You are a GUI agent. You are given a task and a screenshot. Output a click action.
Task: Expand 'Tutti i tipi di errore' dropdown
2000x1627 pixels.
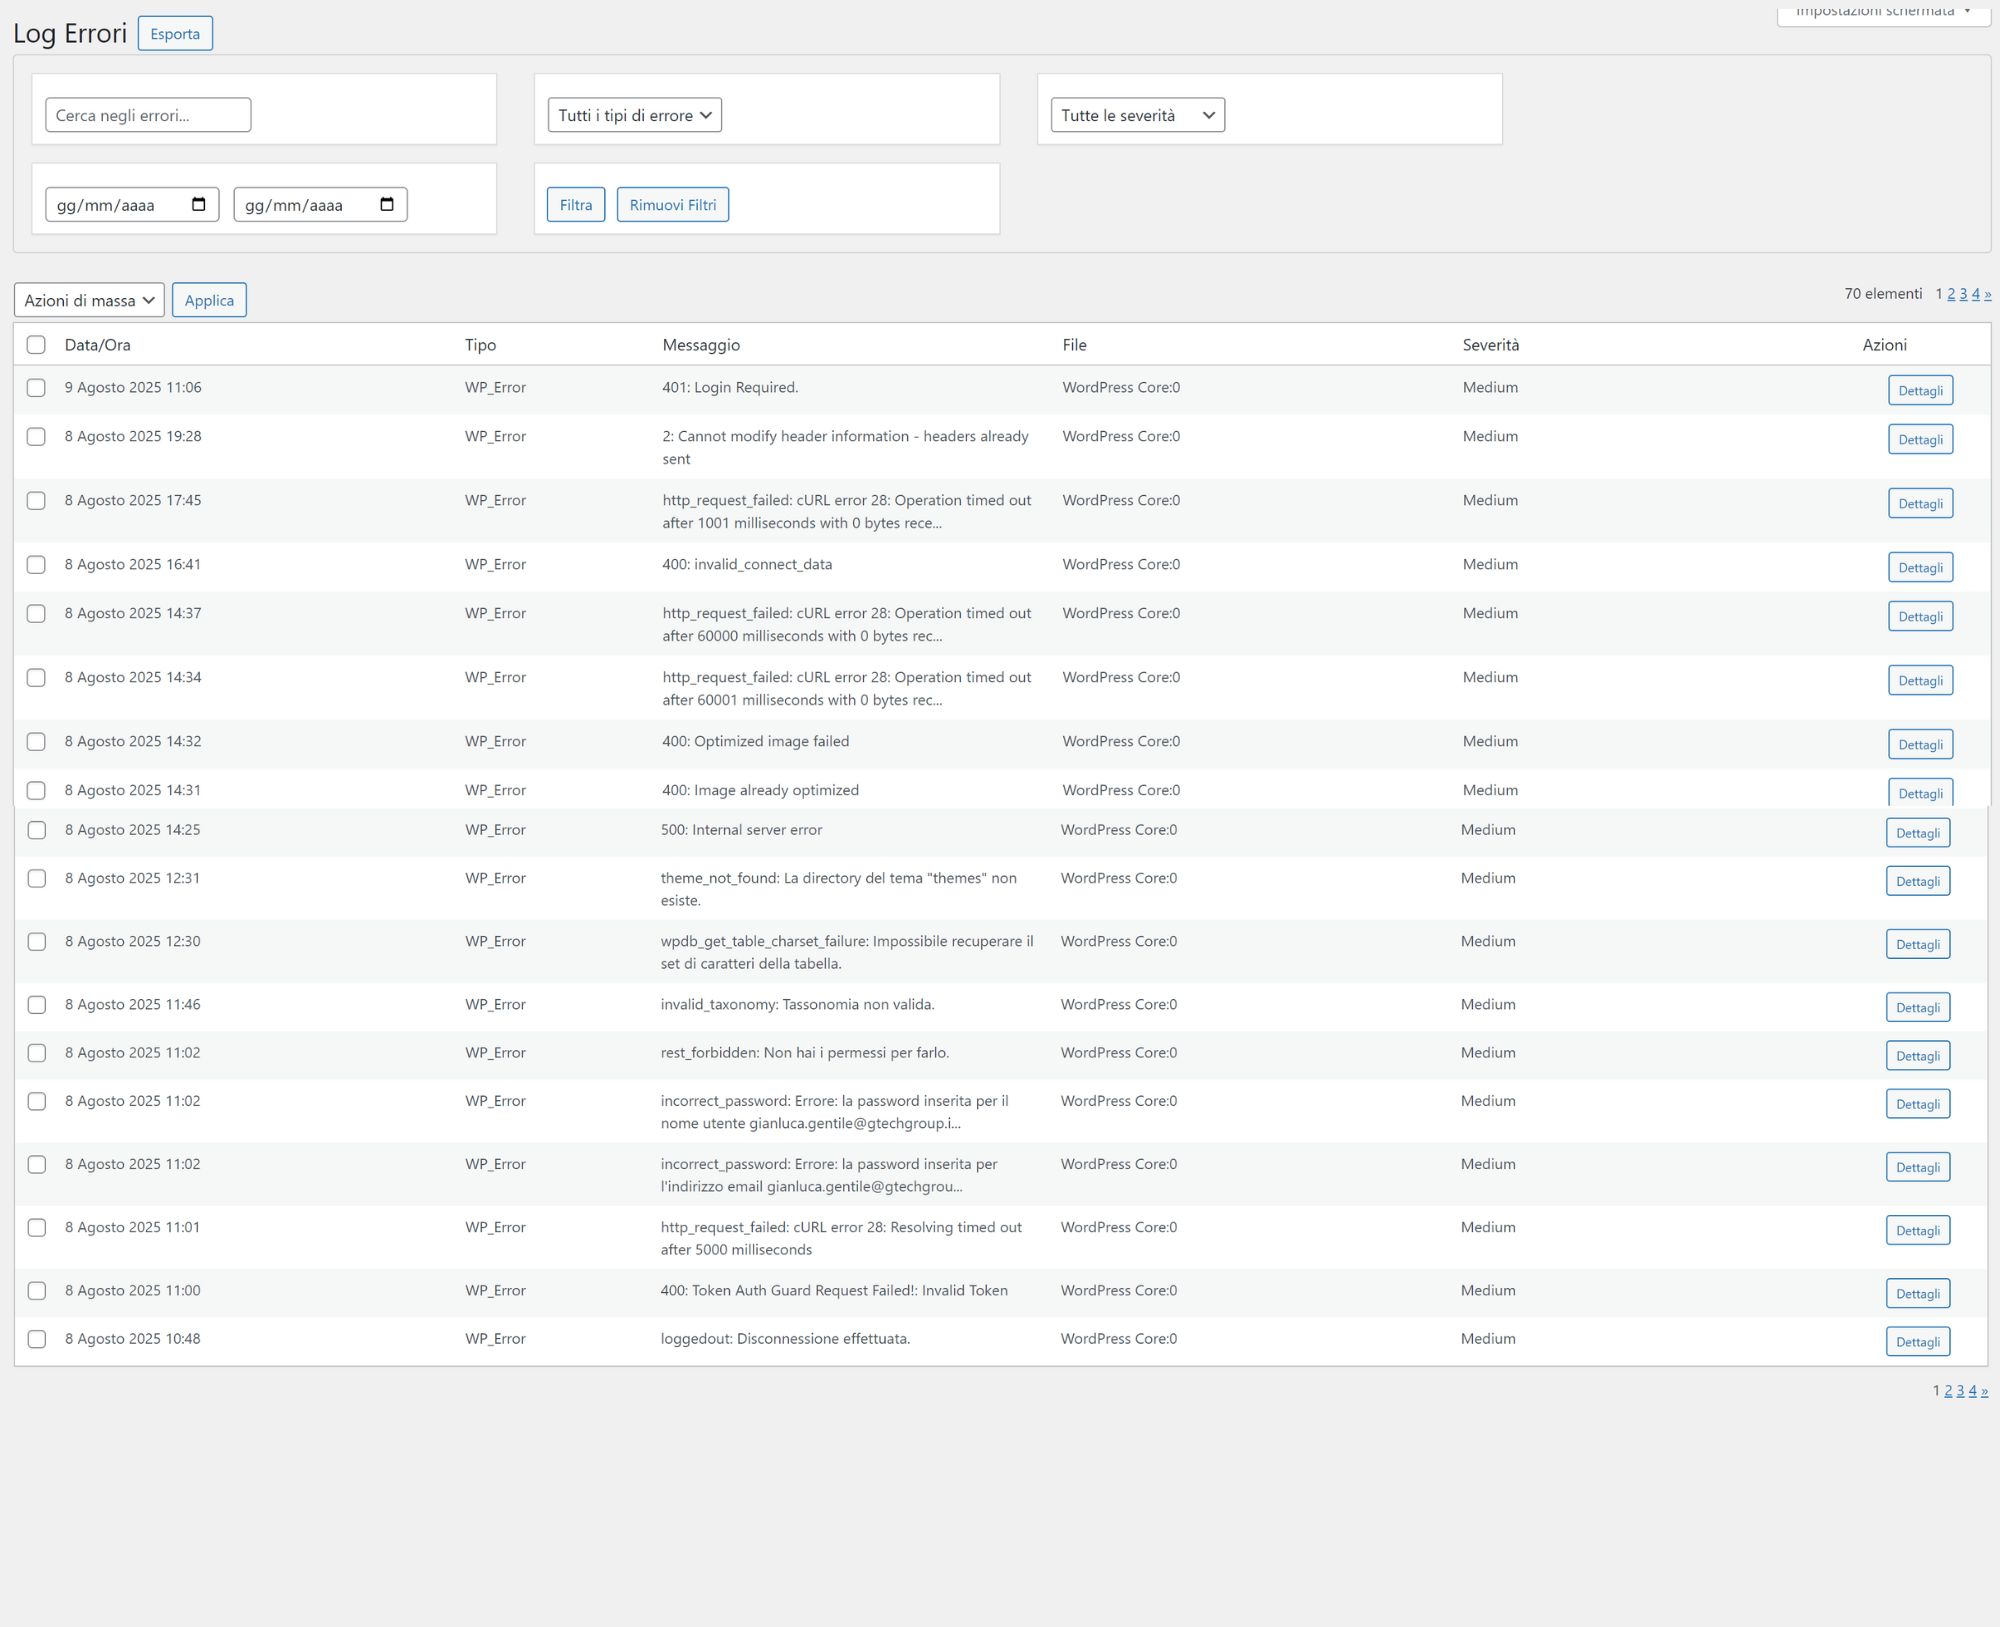(x=634, y=115)
